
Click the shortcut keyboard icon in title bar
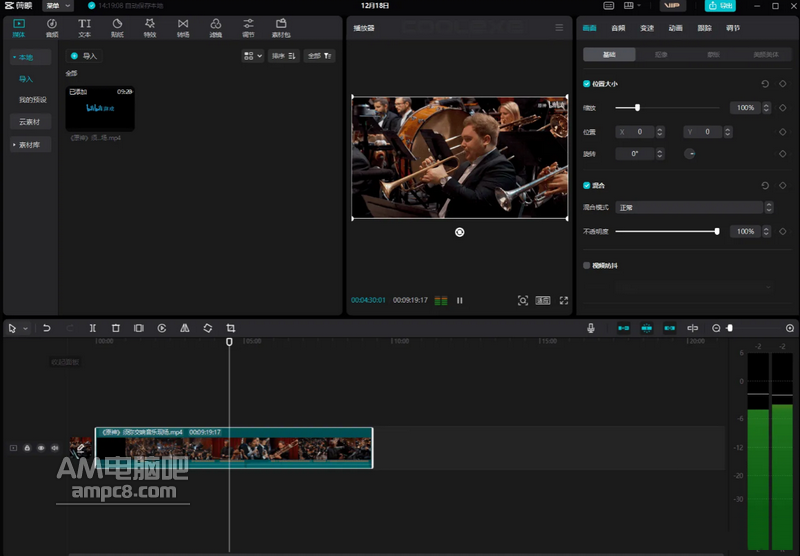click(609, 6)
